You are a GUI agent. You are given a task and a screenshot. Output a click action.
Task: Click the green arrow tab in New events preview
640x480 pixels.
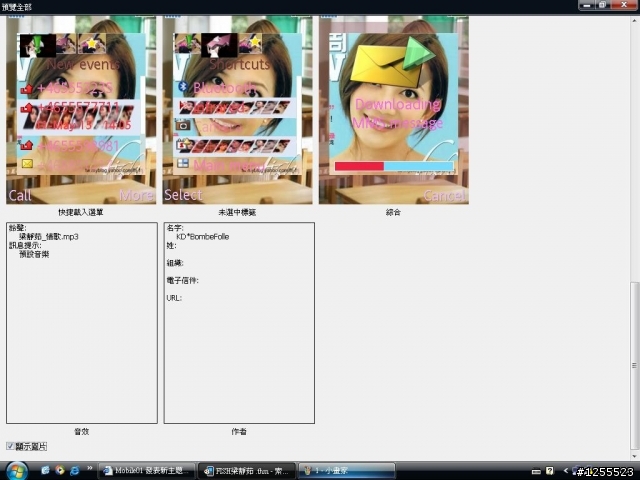coord(38,45)
